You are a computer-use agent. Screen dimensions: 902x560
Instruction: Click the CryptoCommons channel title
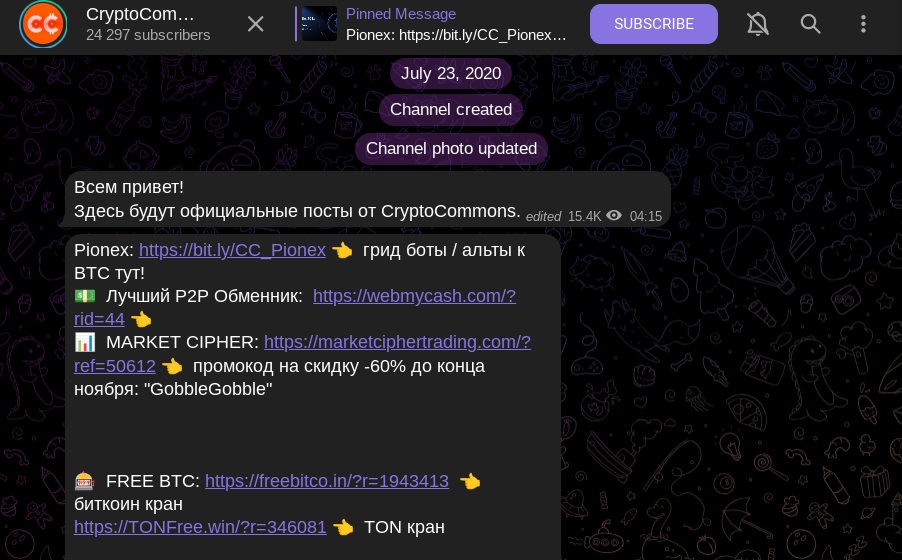(140, 15)
